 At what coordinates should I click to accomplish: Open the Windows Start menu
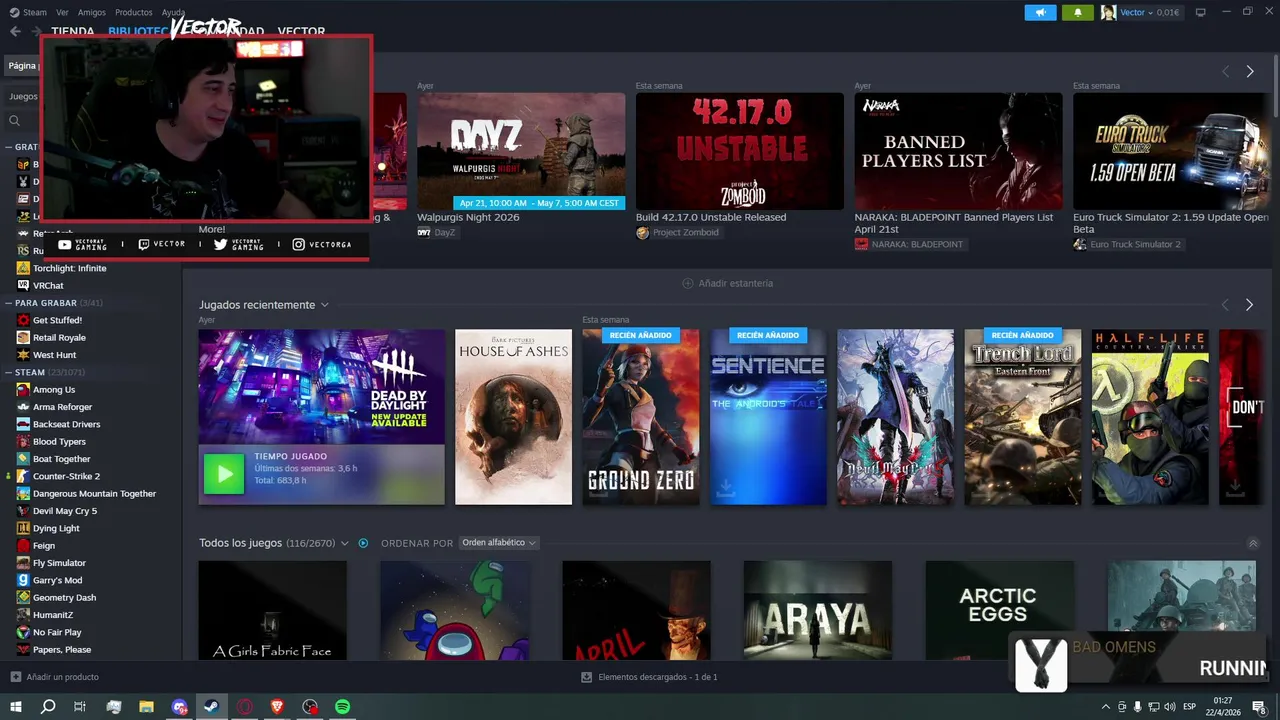point(15,707)
